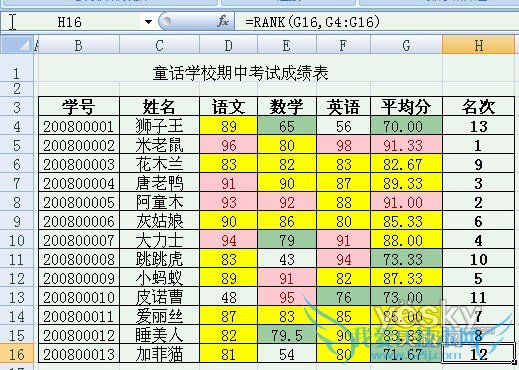
Task: Click English score 98 for 米老鼠
Action: tap(343, 145)
